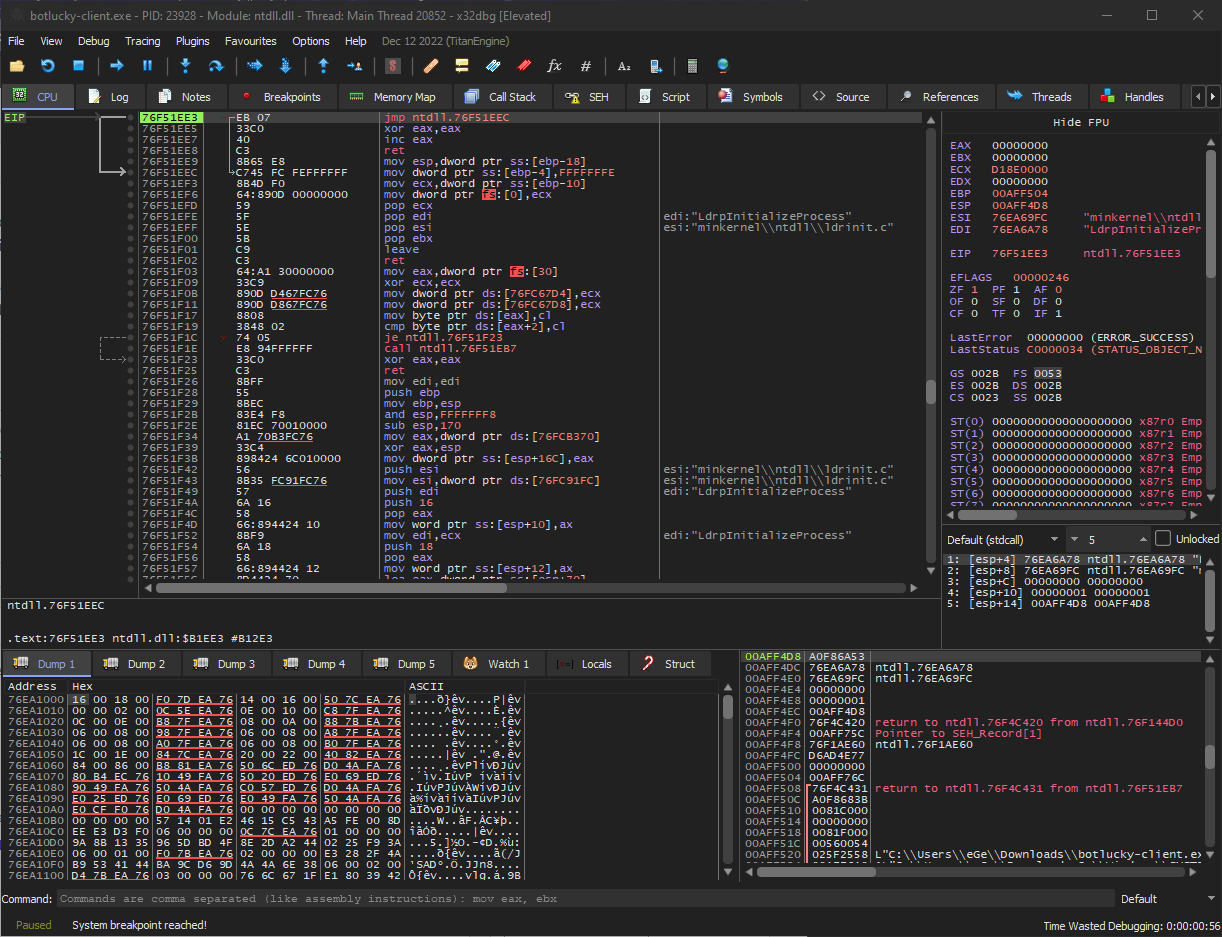Select the Dump 3 tab
The width and height of the screenshot is (1222, 937).
tap(227, 663)
